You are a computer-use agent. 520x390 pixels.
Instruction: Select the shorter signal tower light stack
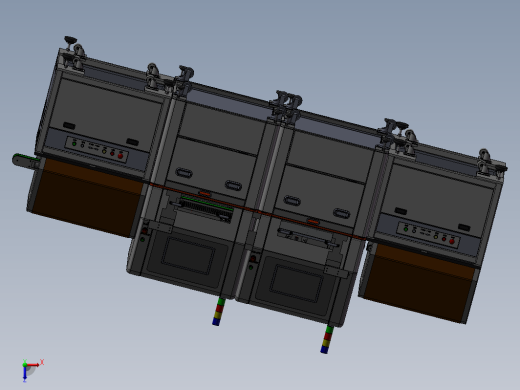[218, 312]
